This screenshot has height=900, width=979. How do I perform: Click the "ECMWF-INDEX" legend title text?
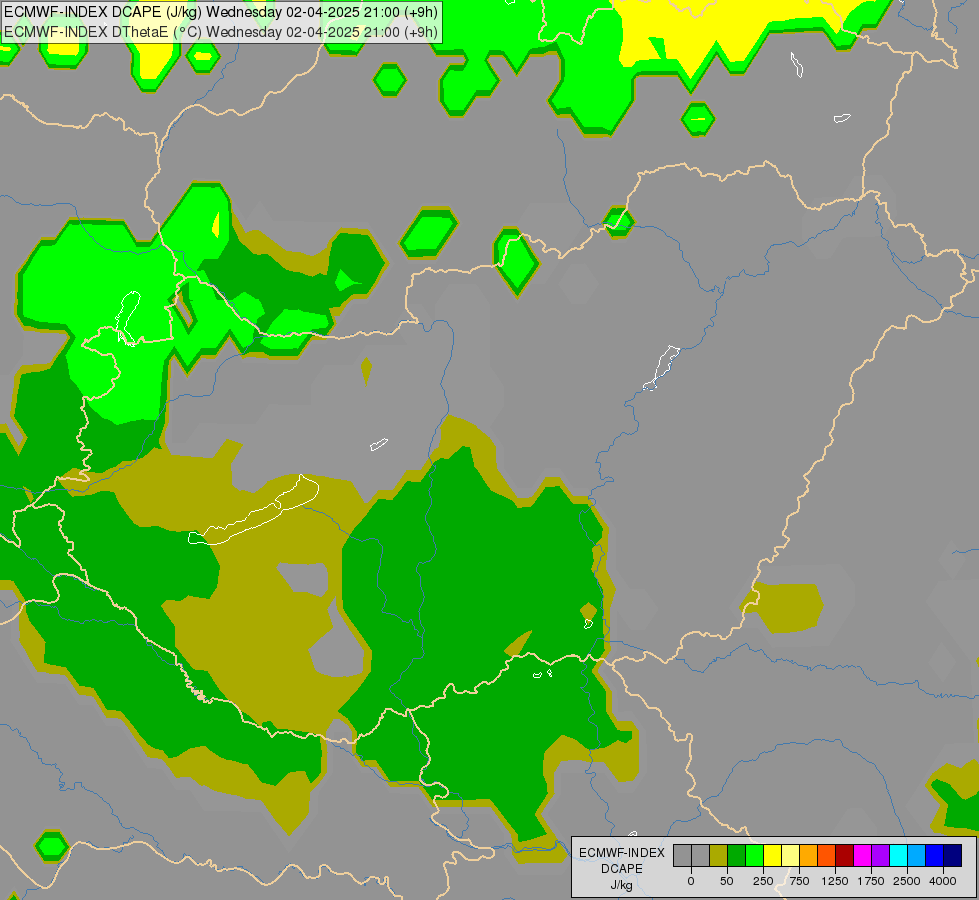point(622,853)
